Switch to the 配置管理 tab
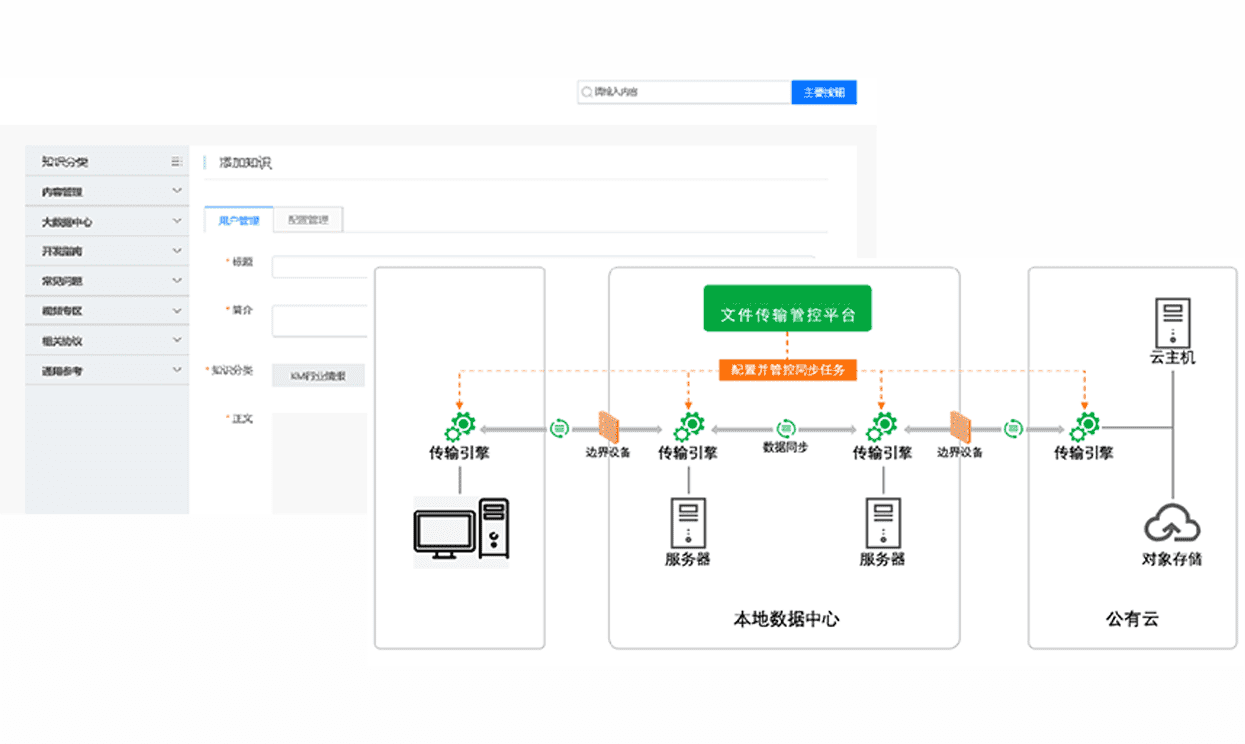This screenshot has height=744, width=1245. pyautogui.click(x=308, y=220)
